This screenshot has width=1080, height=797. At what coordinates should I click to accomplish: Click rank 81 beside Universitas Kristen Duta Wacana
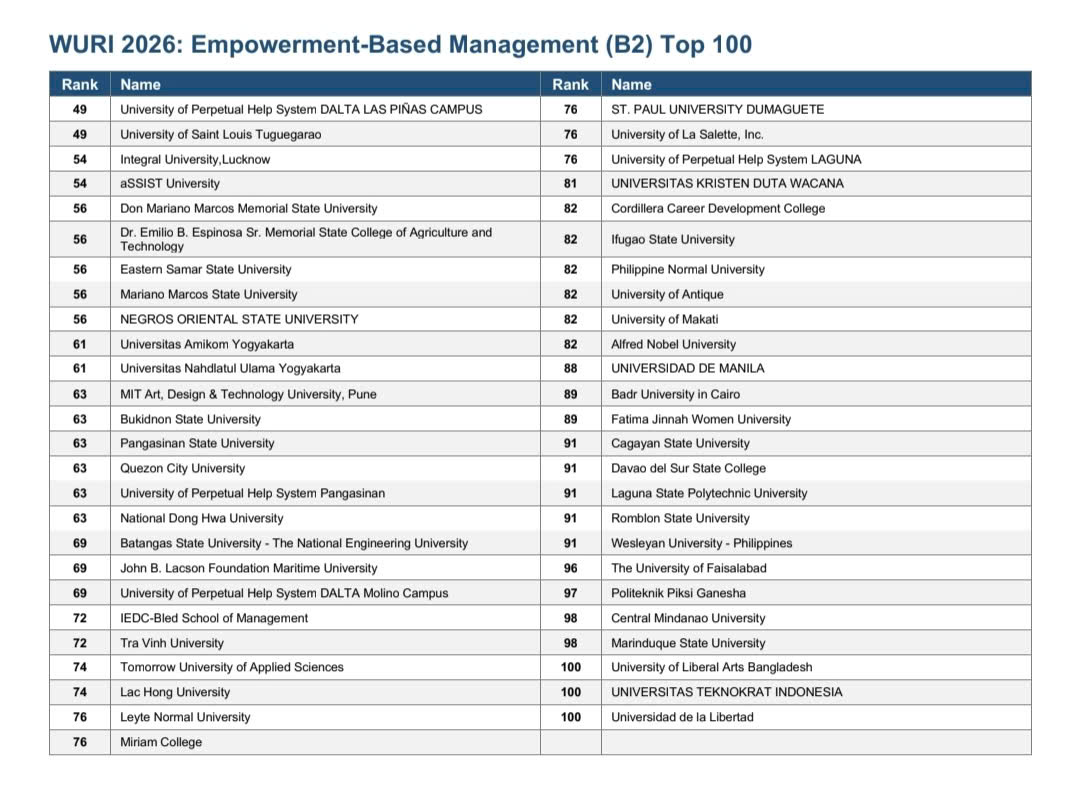click(x=570, y=184)
